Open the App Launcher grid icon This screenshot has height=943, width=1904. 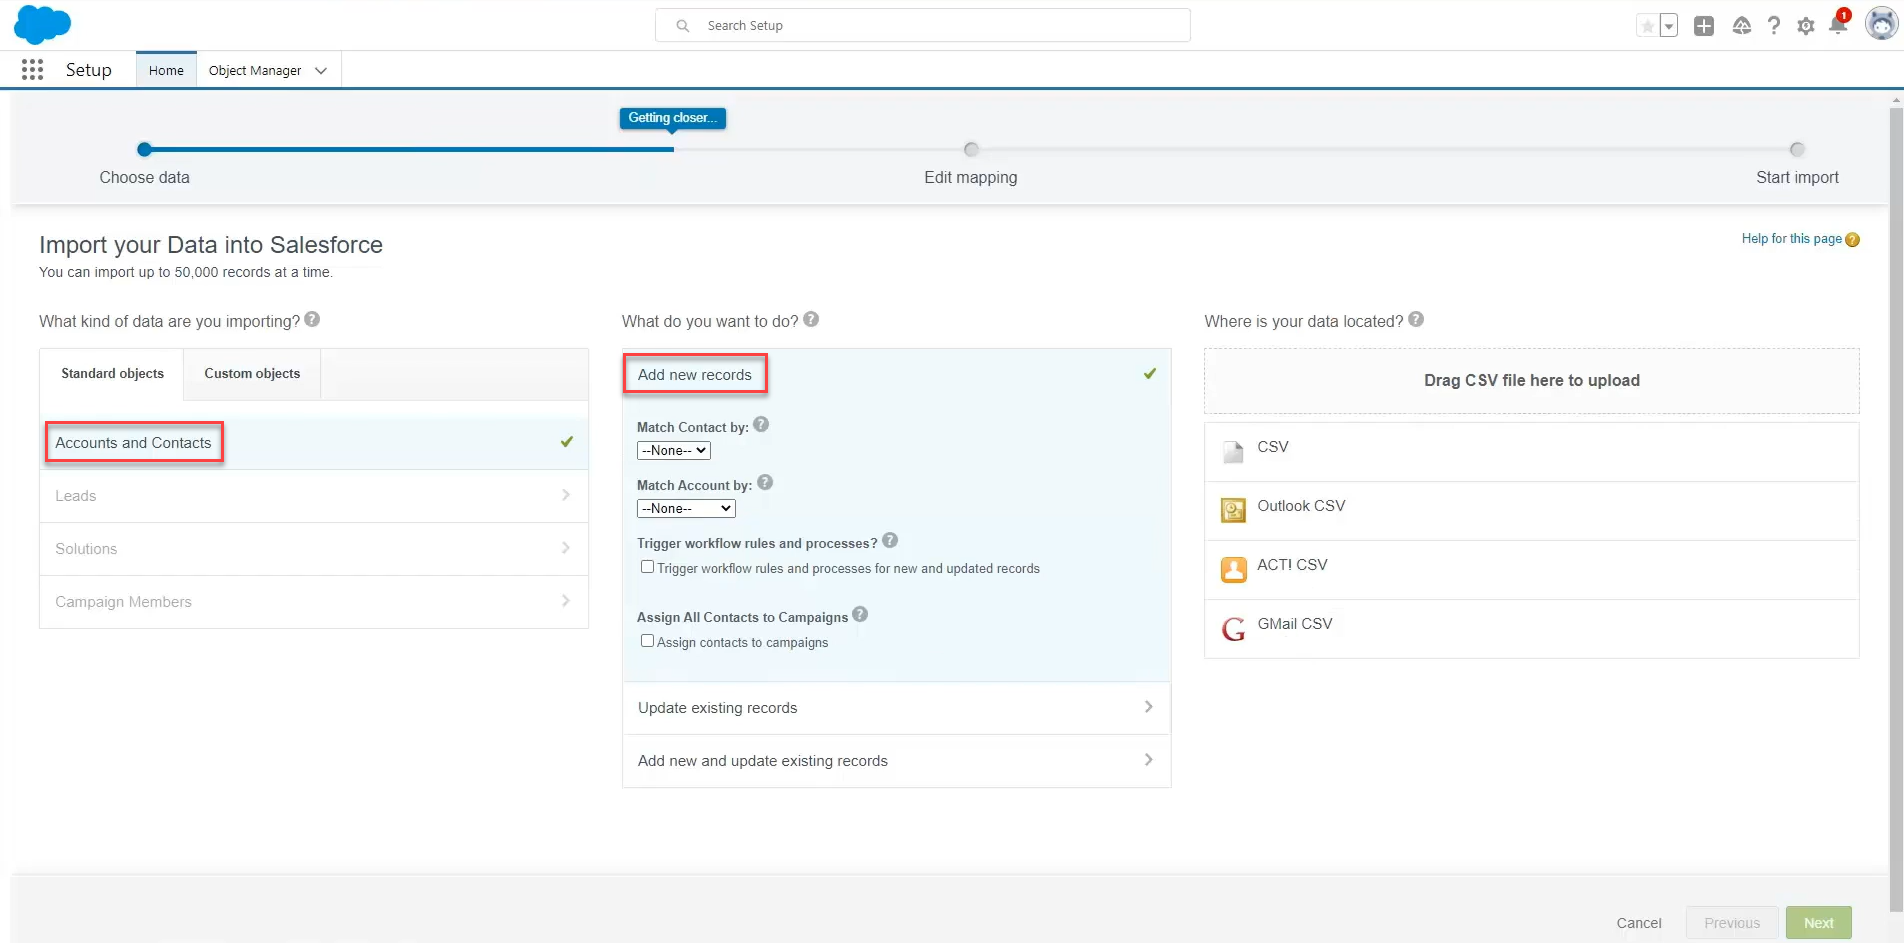[x=32, y=69]
